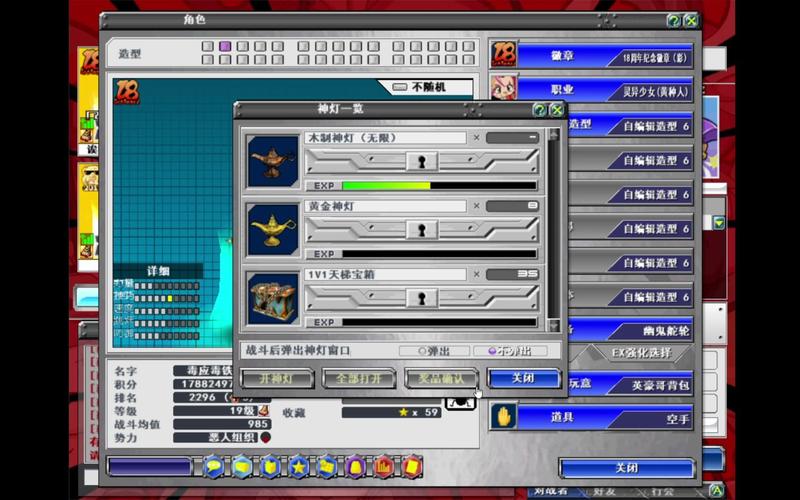
Task: Open help in the 神灯一览 dialog
Action: 539,110
